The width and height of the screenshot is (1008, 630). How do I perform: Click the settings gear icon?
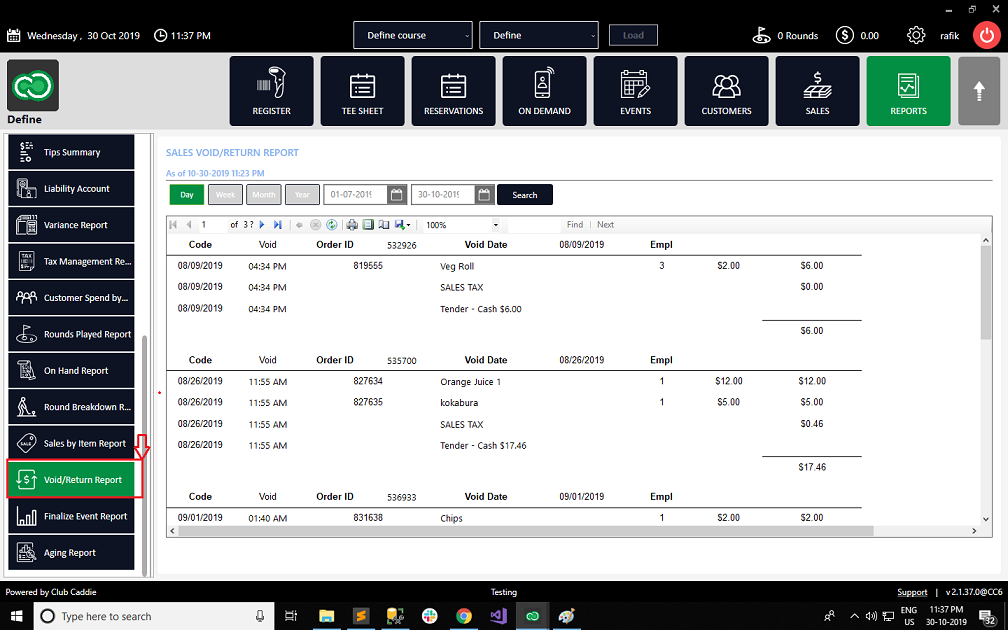915,35
